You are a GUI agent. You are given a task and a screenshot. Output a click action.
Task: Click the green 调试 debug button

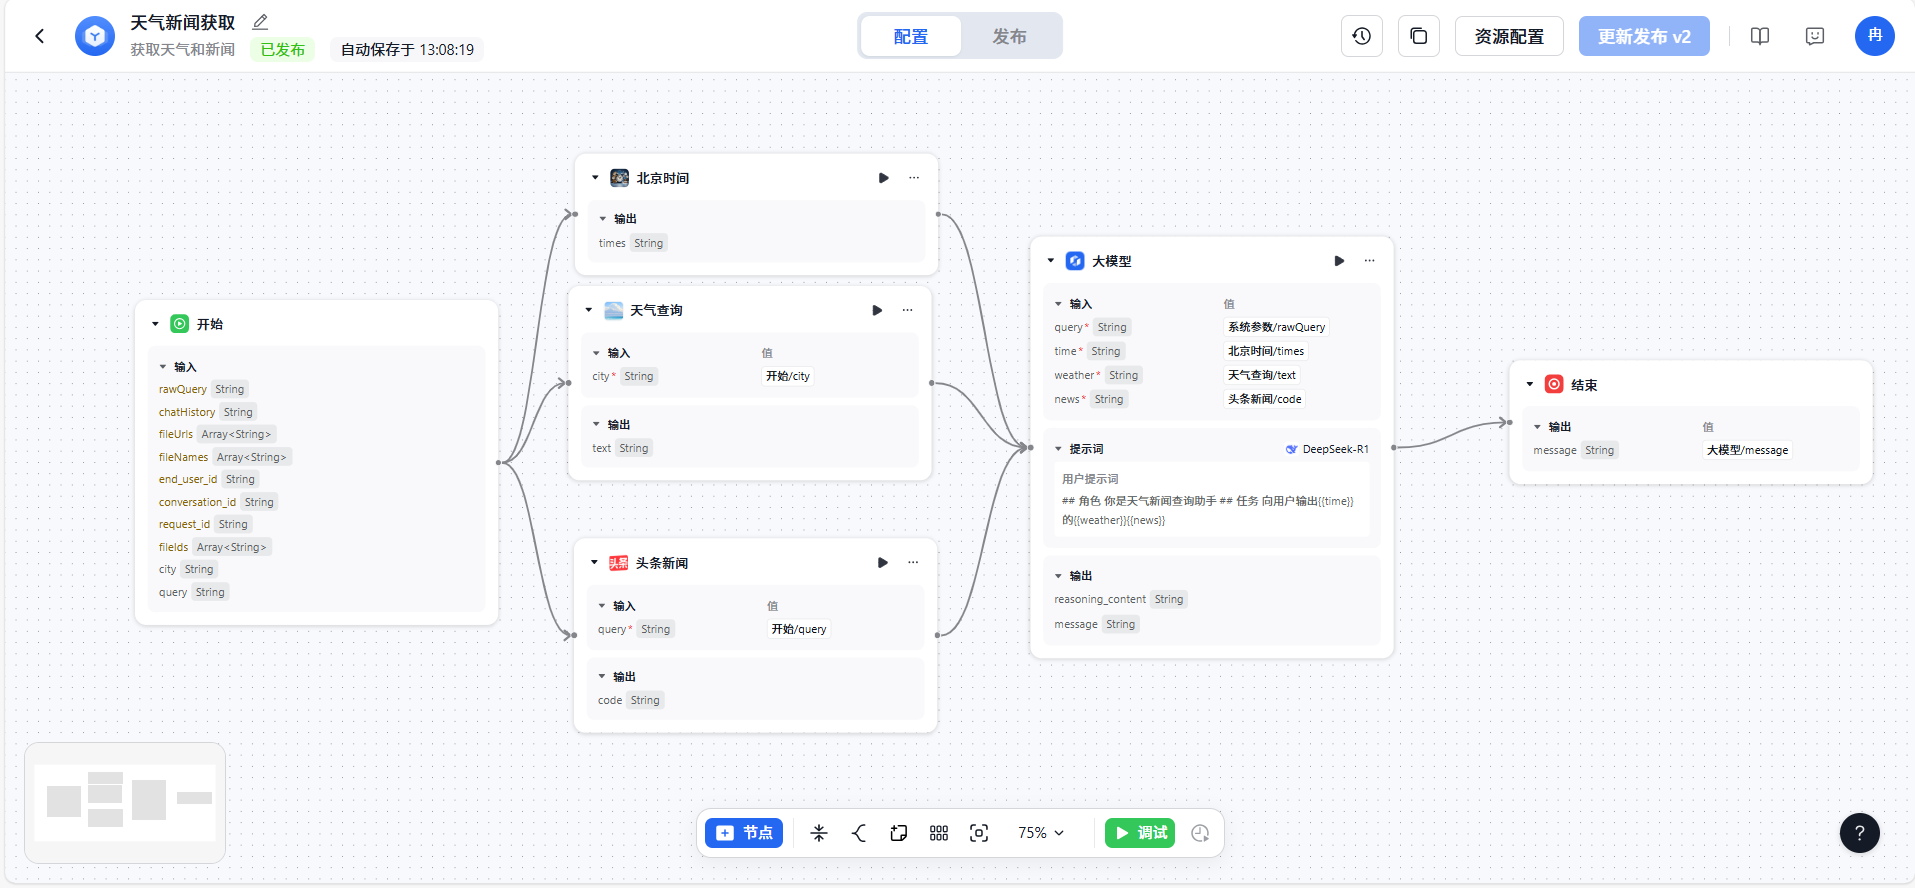click(1140, 833)
